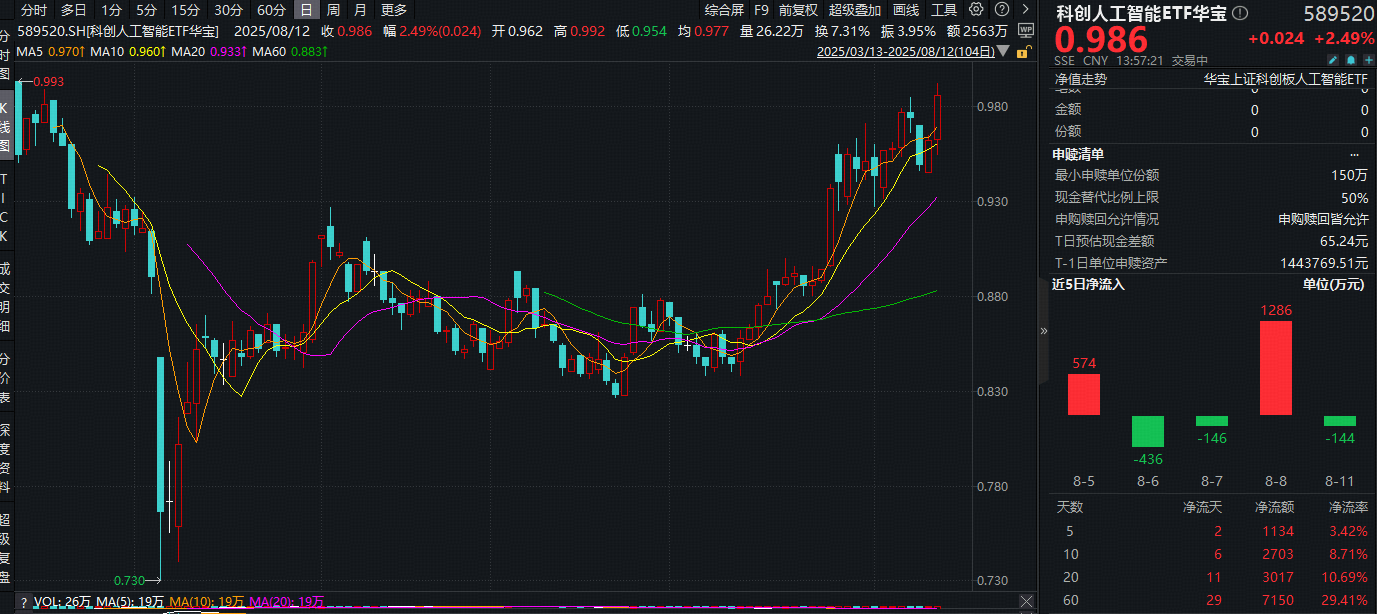Viewport: 1377px width, 614px height.
Task: Open the TICK sidebar view
Action: pyautogui.click(x=5, y=208)
